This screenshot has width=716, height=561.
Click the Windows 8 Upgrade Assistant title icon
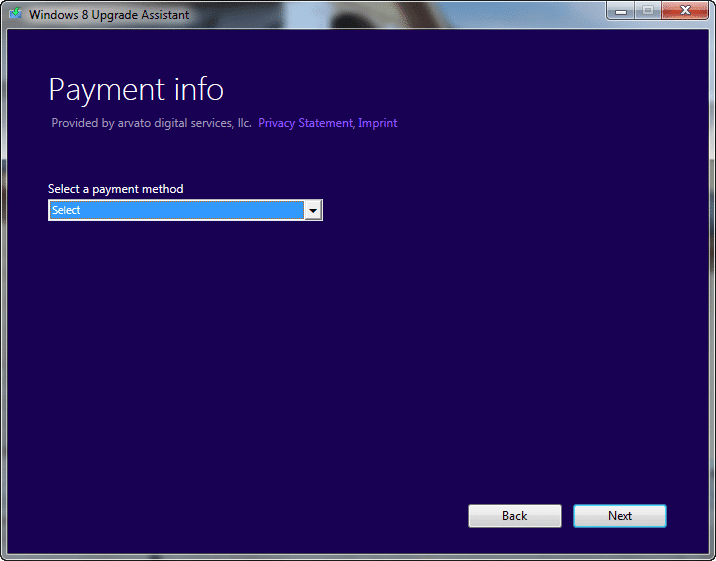click(x=16, y=13)
